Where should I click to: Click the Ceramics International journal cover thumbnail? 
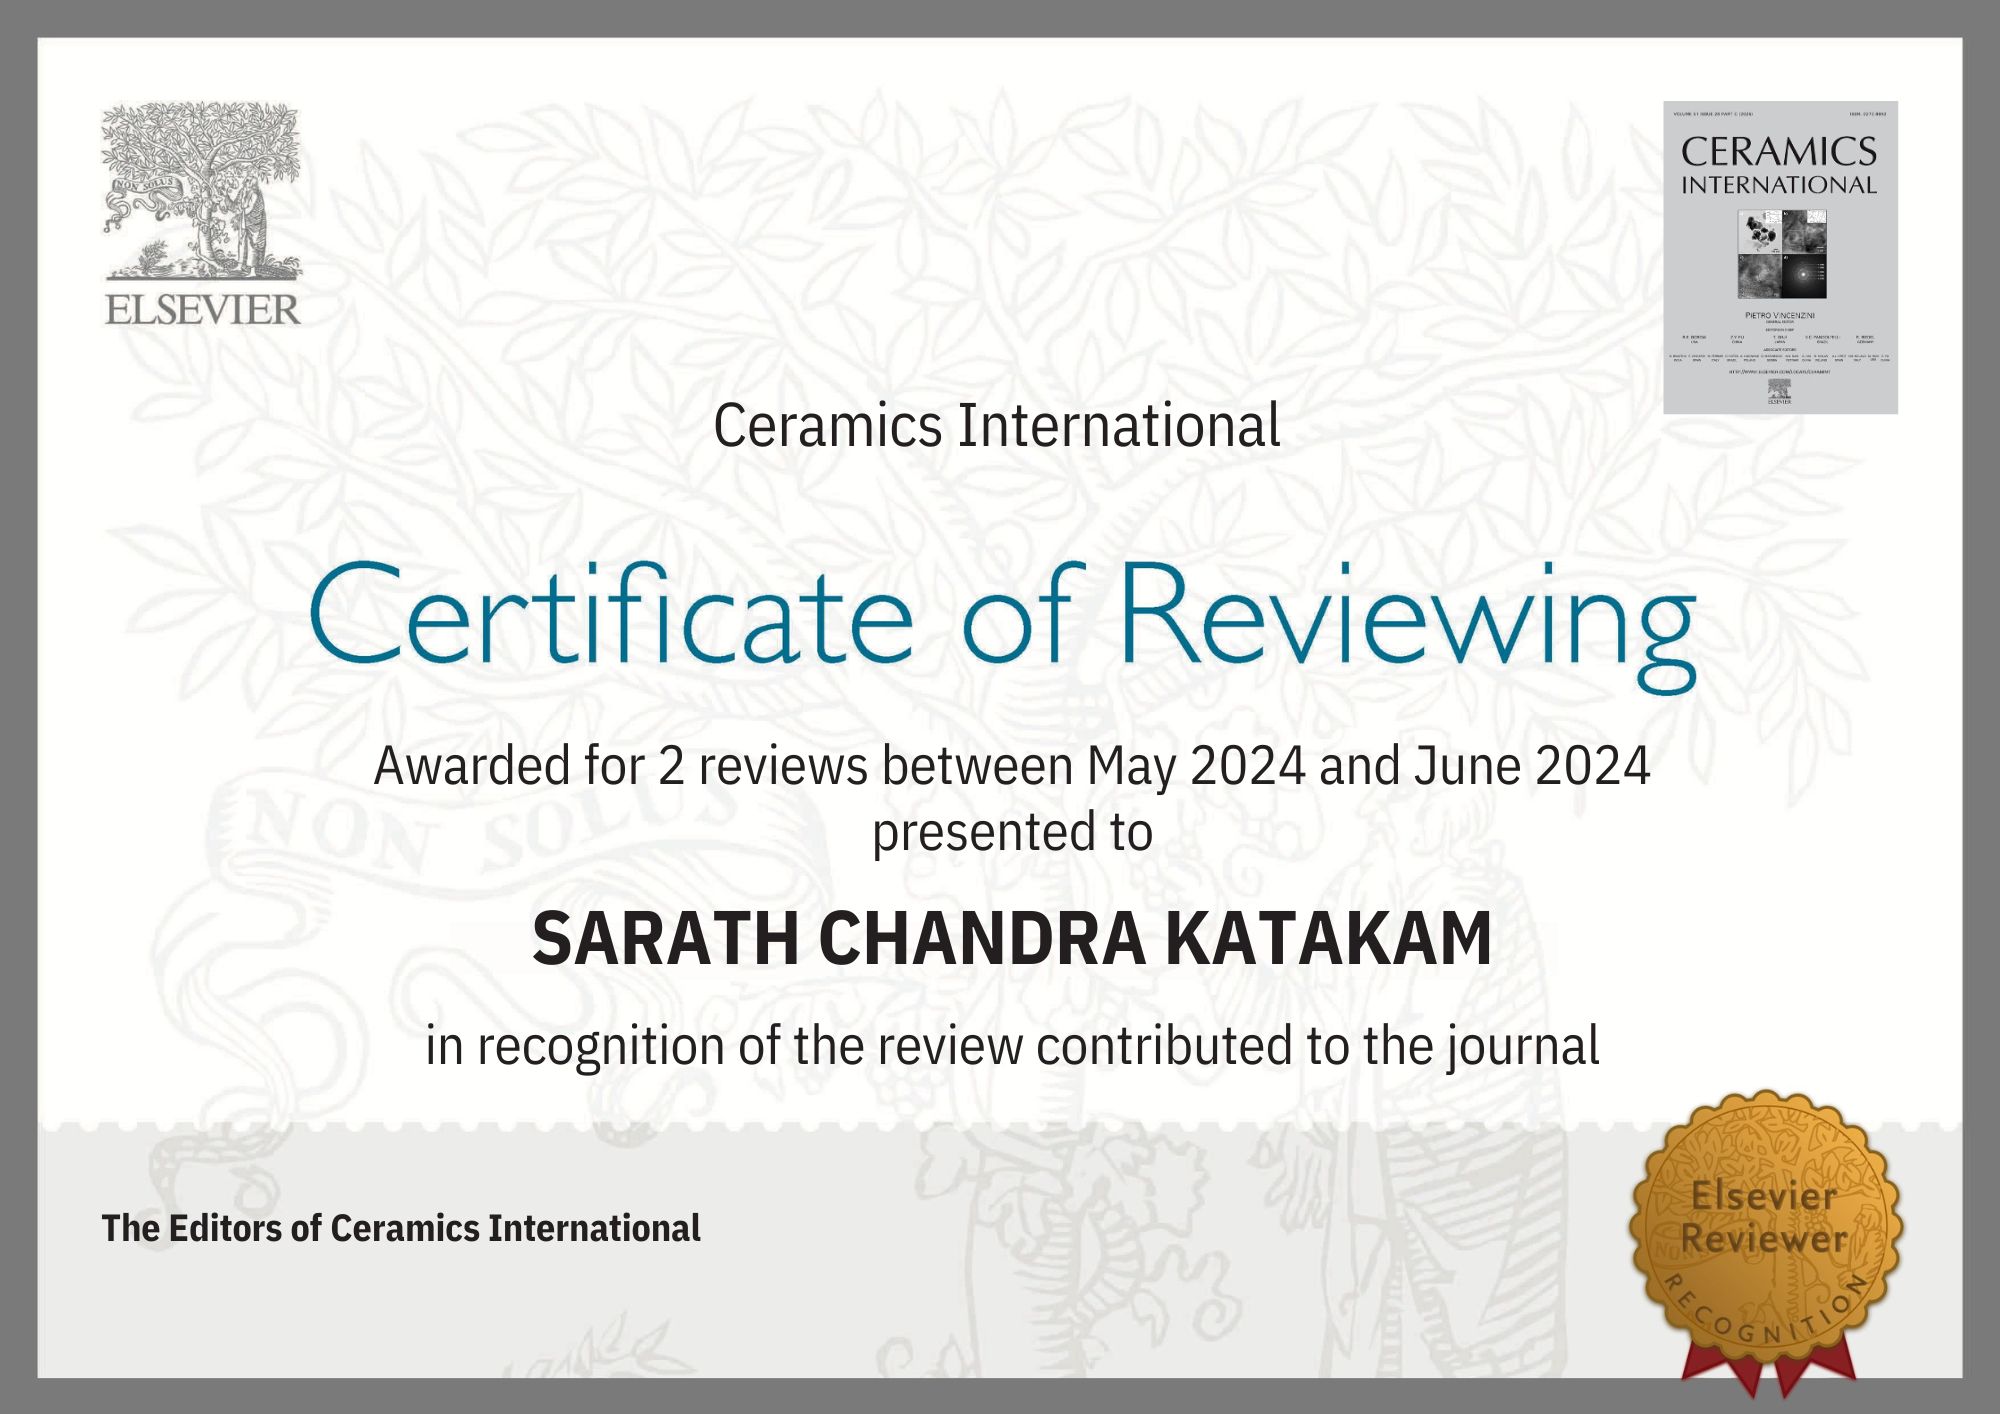[x=1780, y=257]
